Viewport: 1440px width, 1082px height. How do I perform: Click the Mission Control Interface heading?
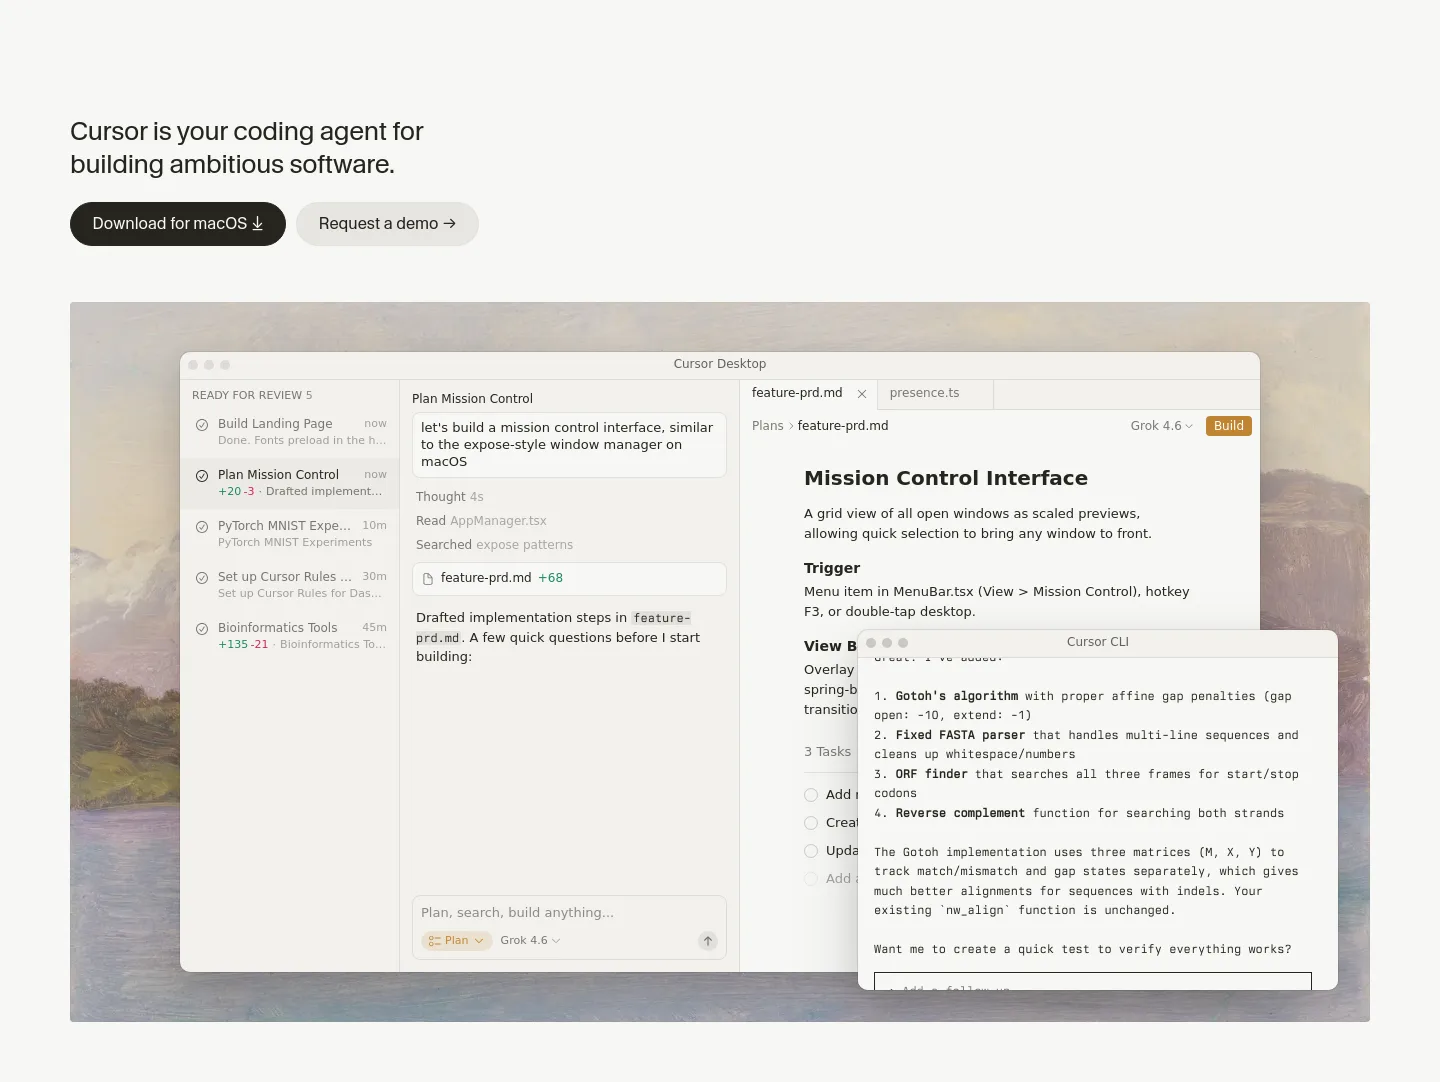pos(946,478)
